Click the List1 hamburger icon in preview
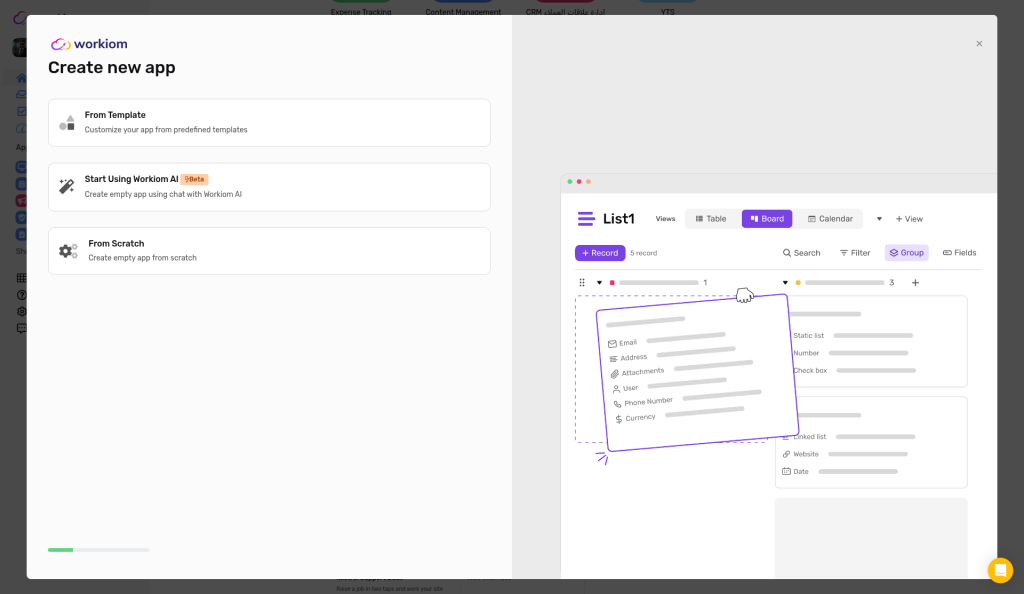The width and height of the screenshot is (1024, 594). click(586, 219)
